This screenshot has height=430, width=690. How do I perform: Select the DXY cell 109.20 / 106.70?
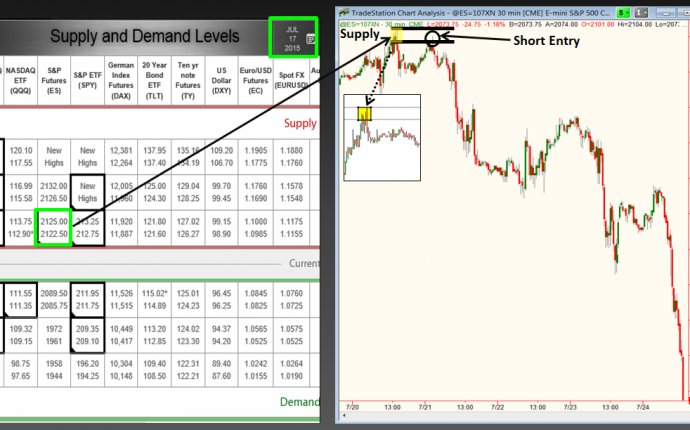tap(221, 157)
